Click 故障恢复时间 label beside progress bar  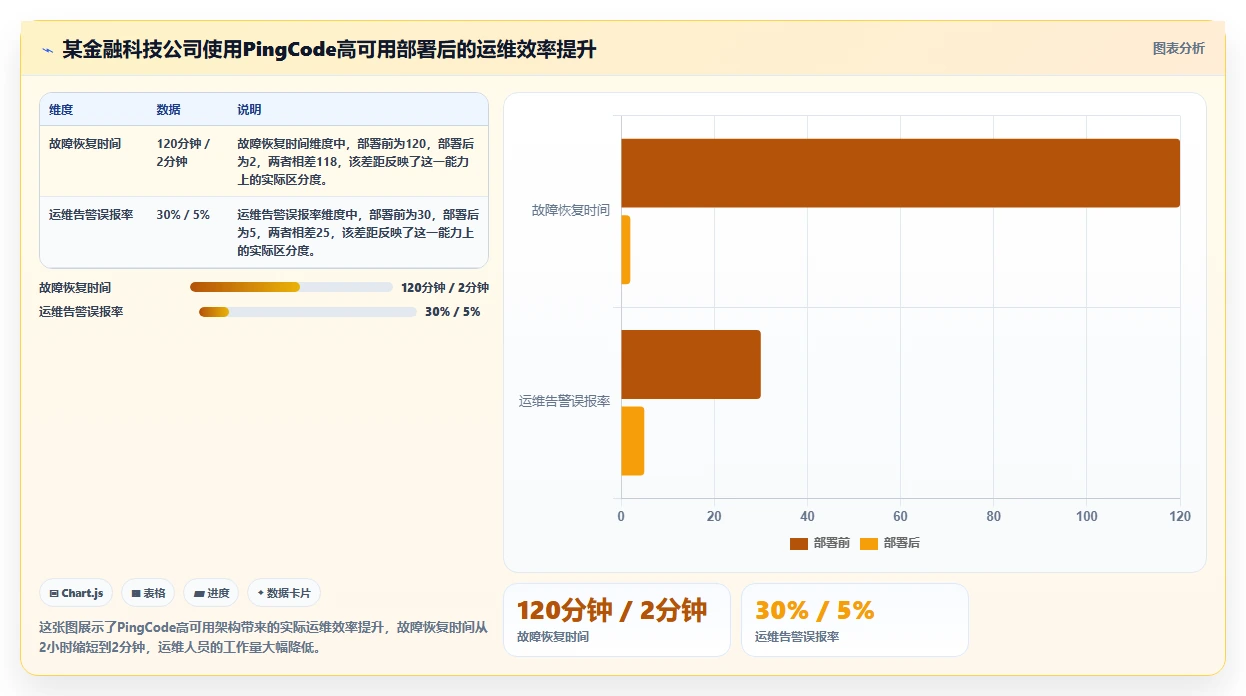pyautogui.click(x=75, y=288)
